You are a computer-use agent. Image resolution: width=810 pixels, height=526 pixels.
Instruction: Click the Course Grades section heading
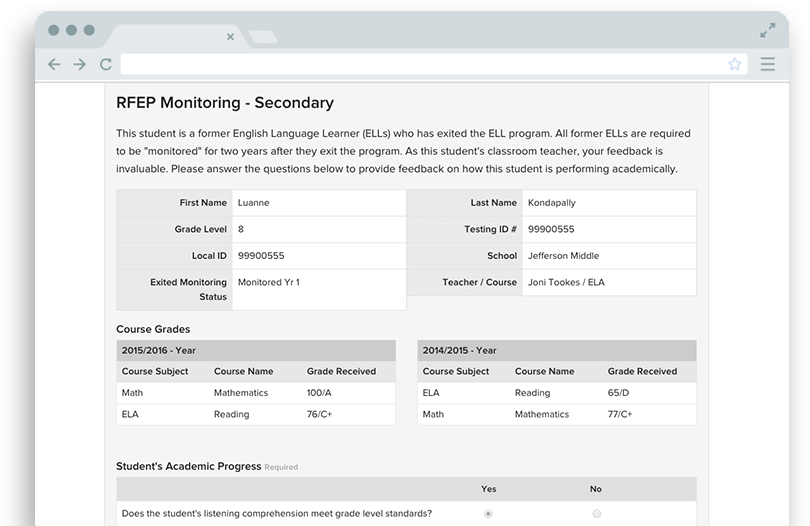[x=153, y=329]
